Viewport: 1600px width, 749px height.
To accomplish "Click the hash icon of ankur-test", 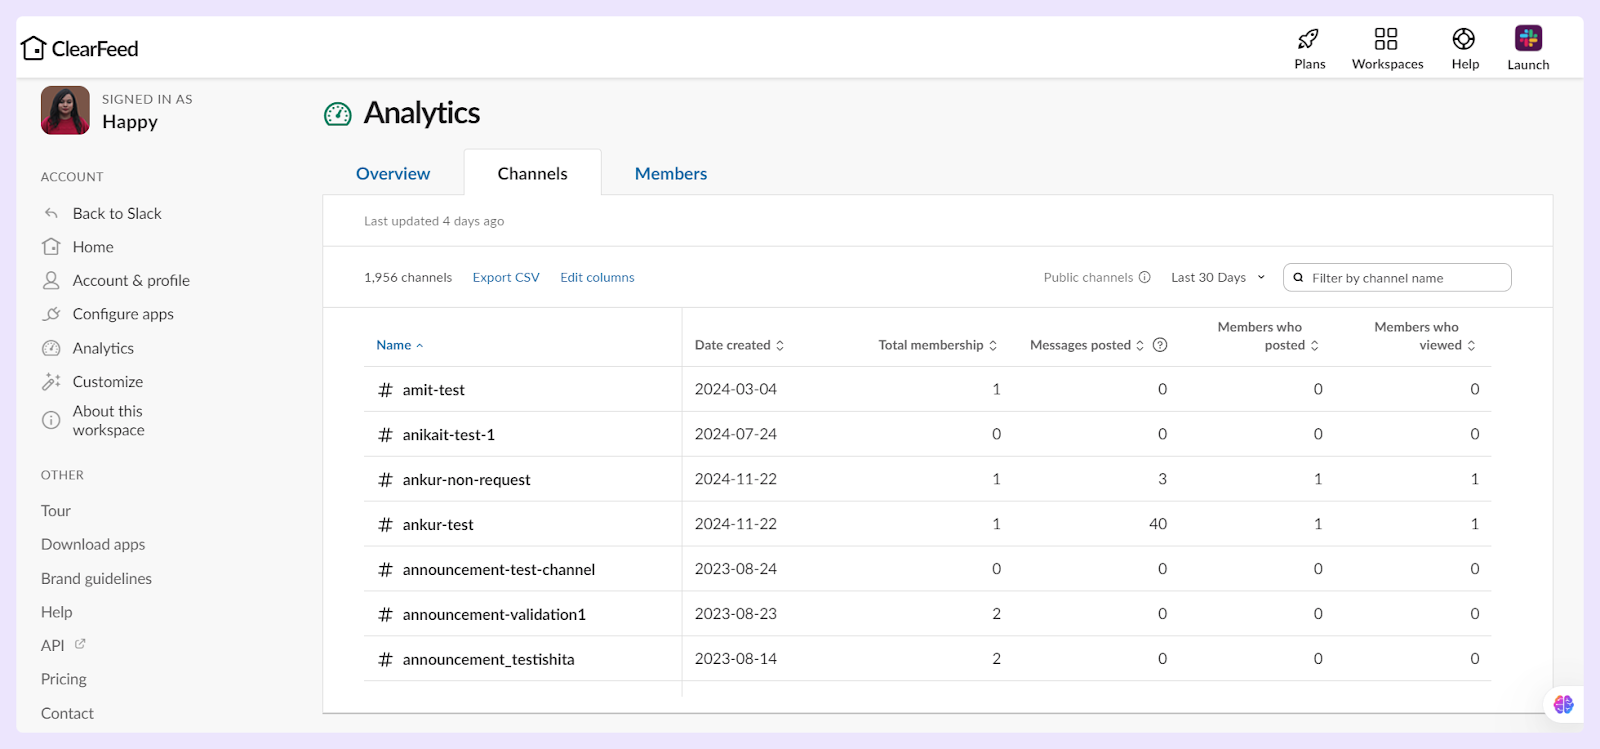I will [x=385, y=525].
